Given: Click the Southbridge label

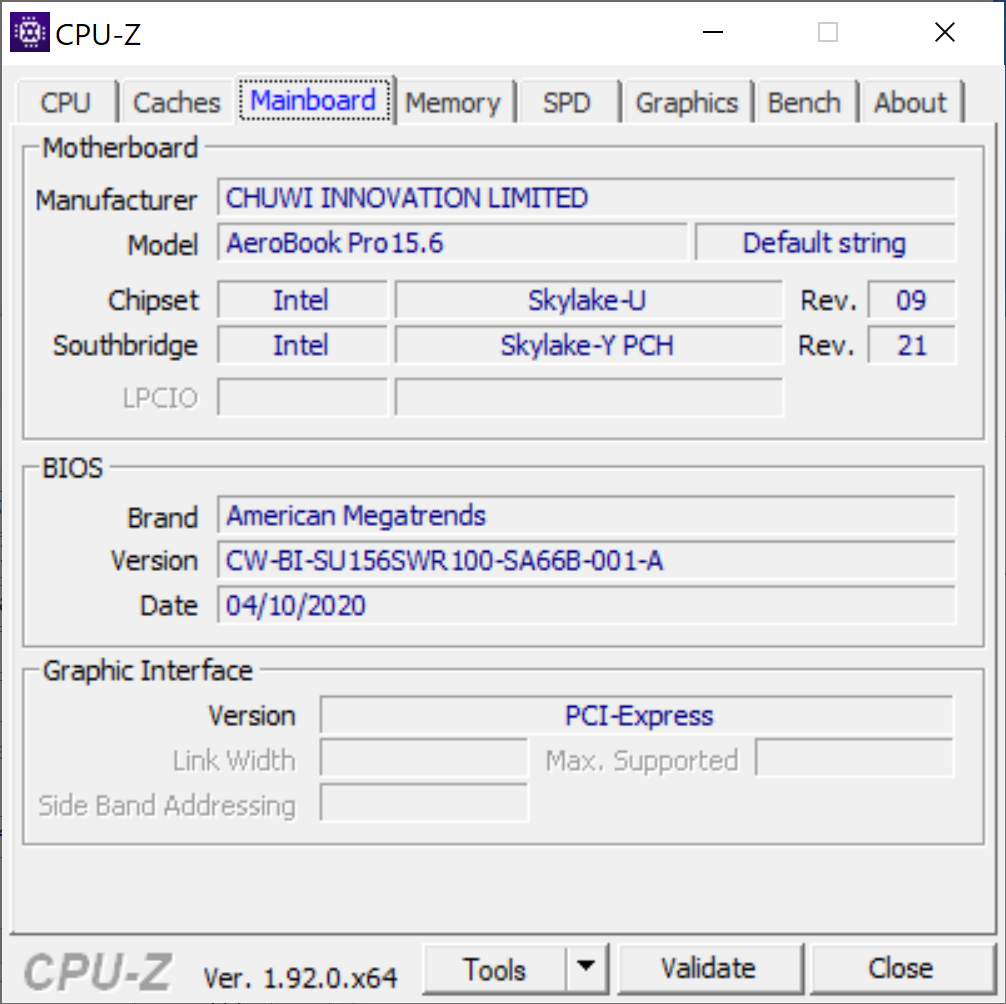Looking at the screenshot, I should coord(125,346).
